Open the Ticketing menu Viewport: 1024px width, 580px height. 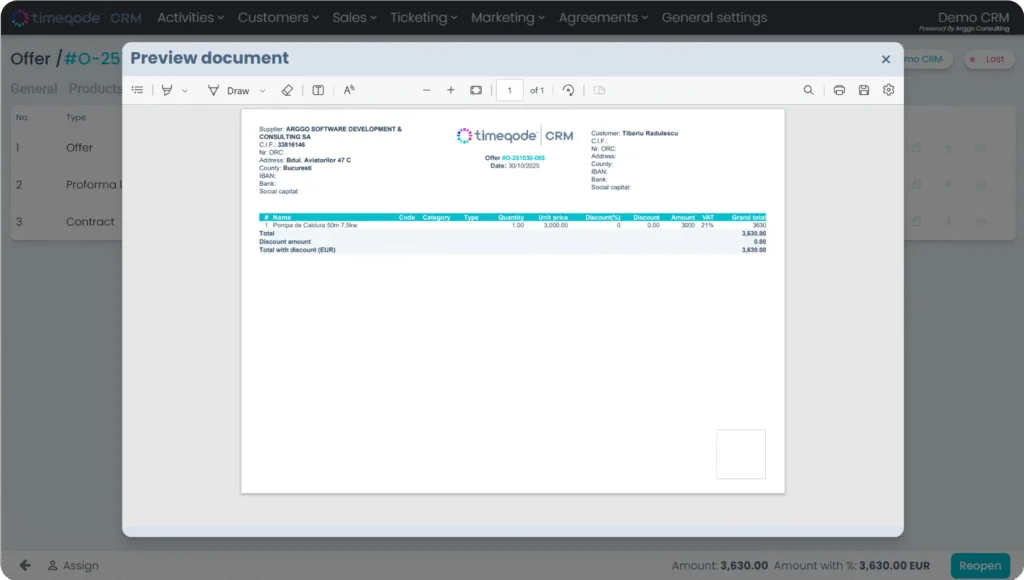pos(425,17)
